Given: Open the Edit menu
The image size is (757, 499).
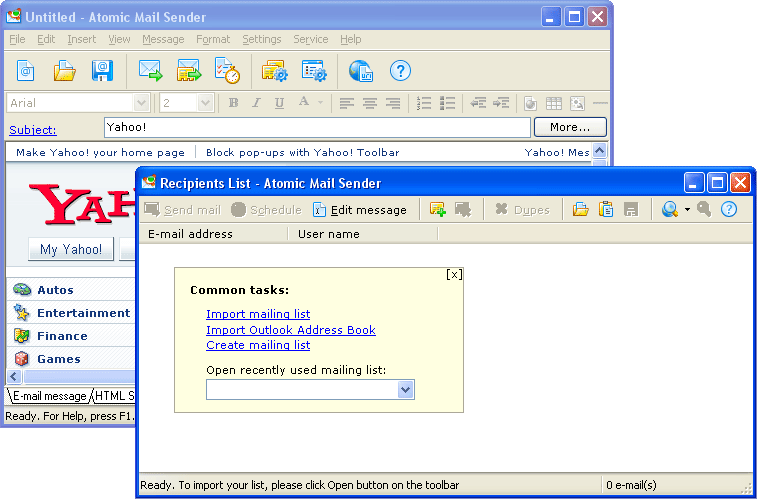Looking at the screenshot, I should coord(46,39).
